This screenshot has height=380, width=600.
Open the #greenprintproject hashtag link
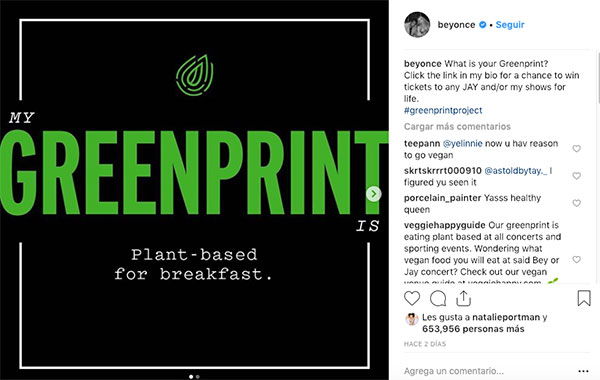[443, 110]
